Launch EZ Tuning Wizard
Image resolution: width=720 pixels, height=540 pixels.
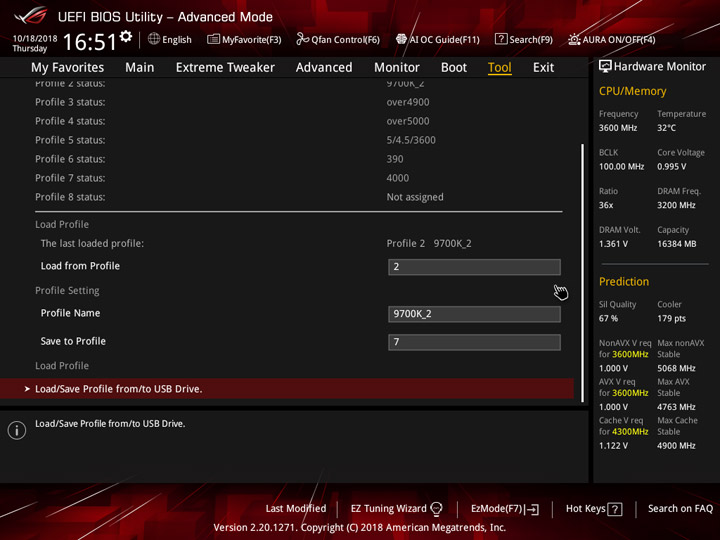[x=396, y=509]
